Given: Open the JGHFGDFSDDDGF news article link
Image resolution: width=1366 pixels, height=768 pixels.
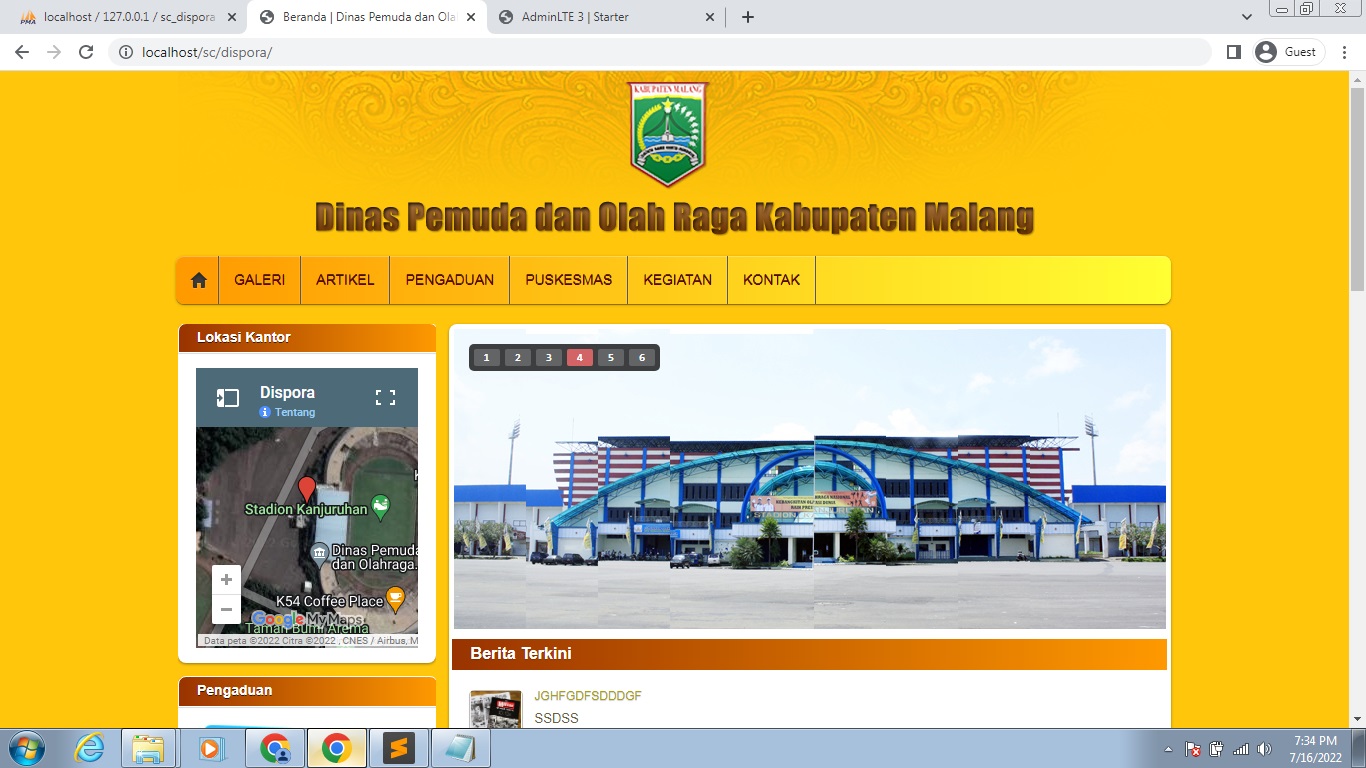Looking at the screenshot, I should pyautogui.click(x=588, y=695).
